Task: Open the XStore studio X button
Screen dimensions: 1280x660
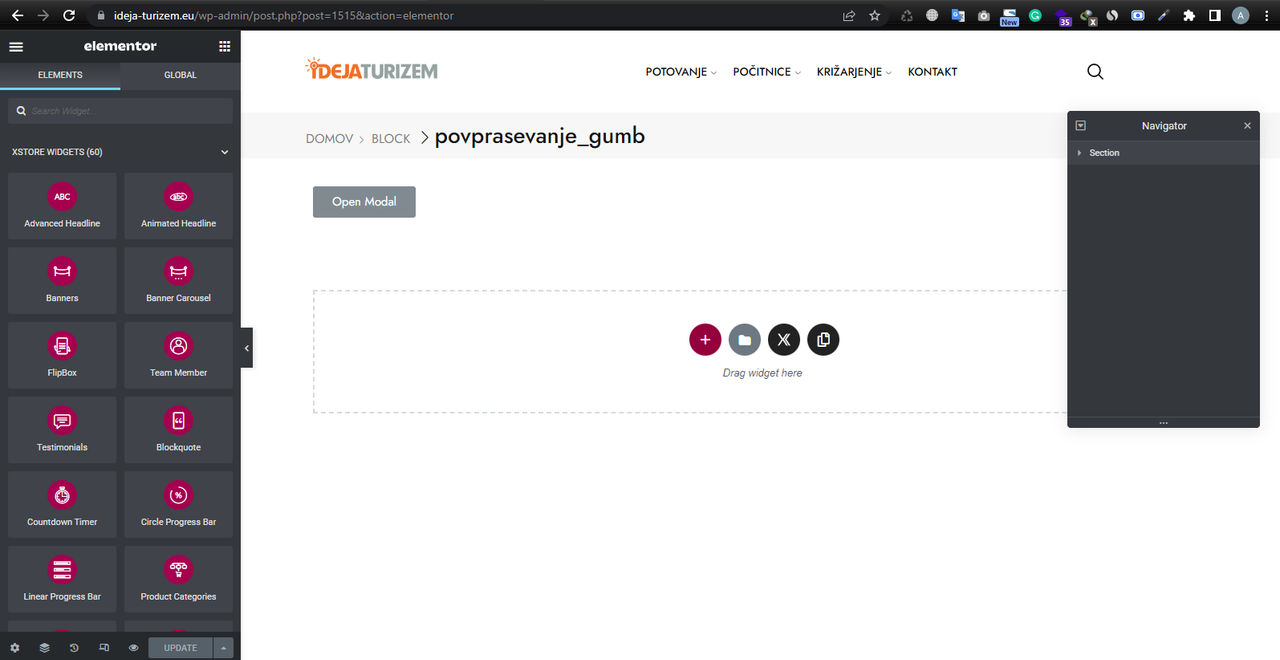Action: [x=784, y=340]
